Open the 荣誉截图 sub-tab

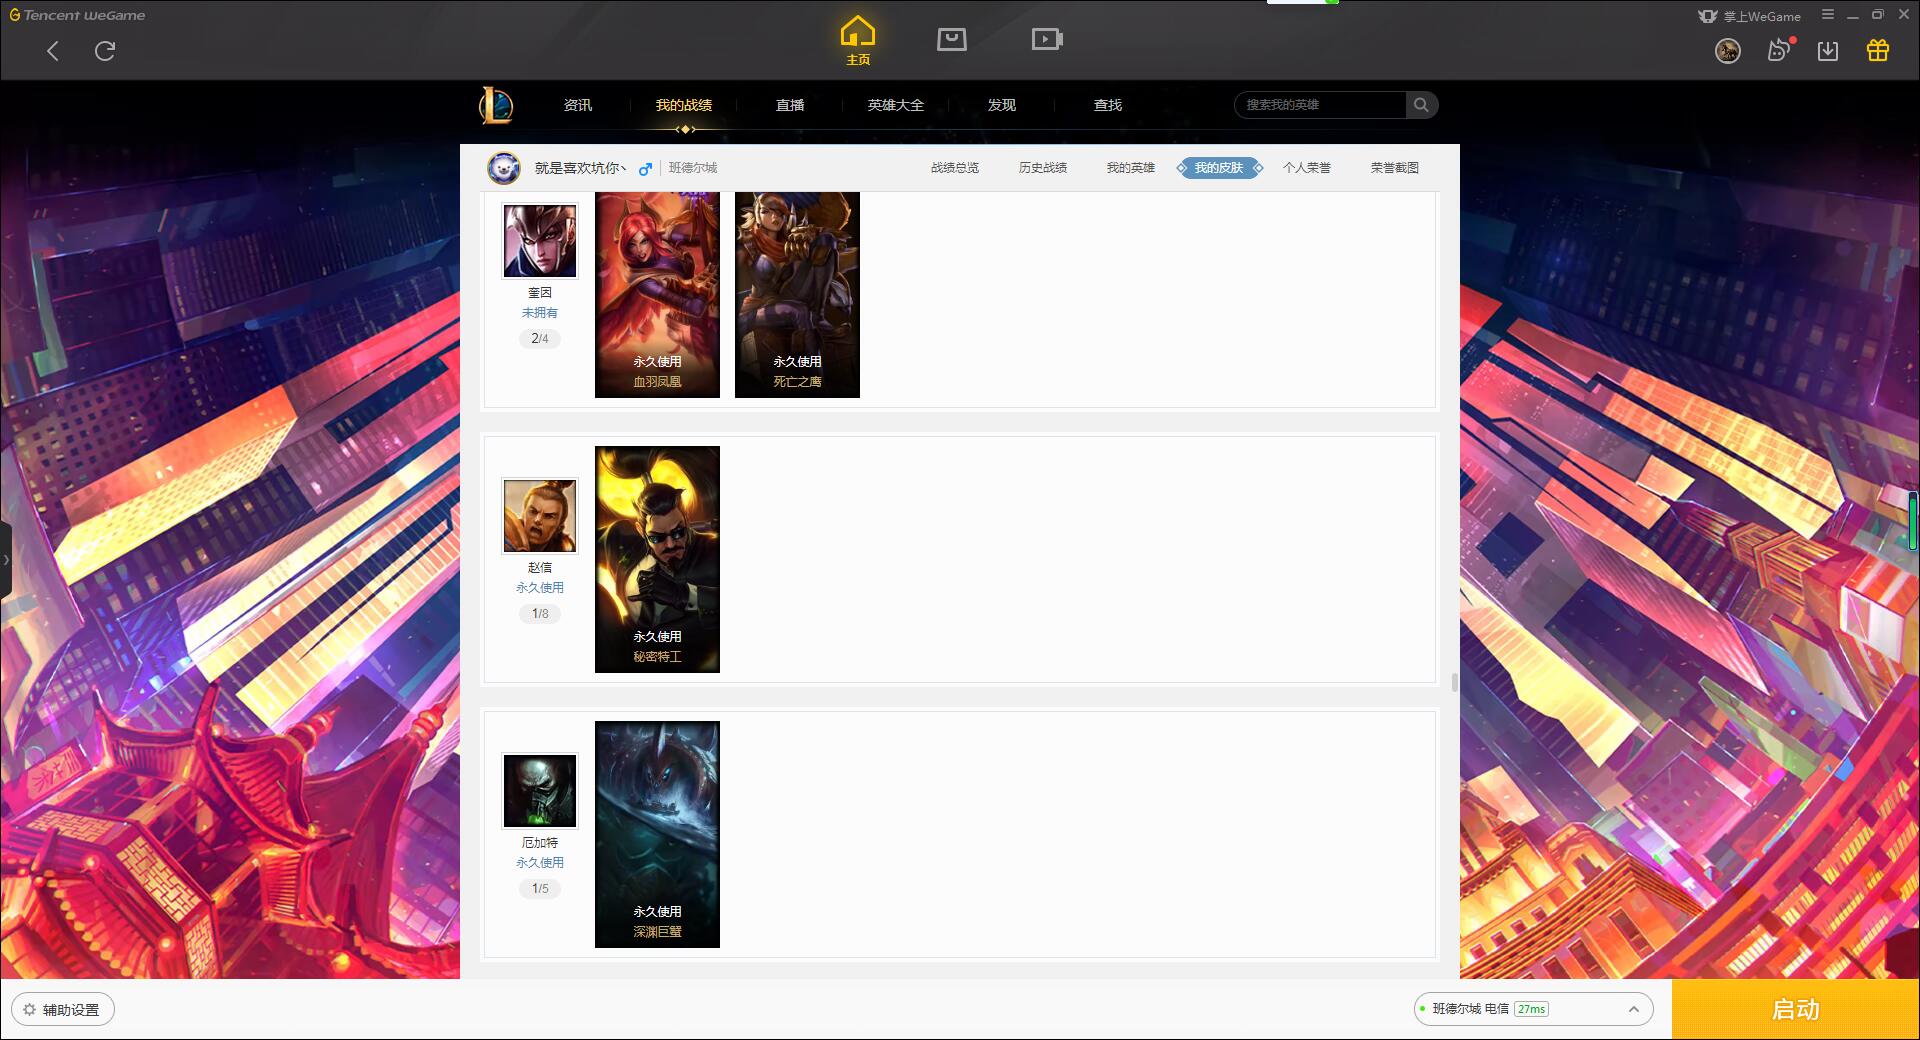[1395, 168]
